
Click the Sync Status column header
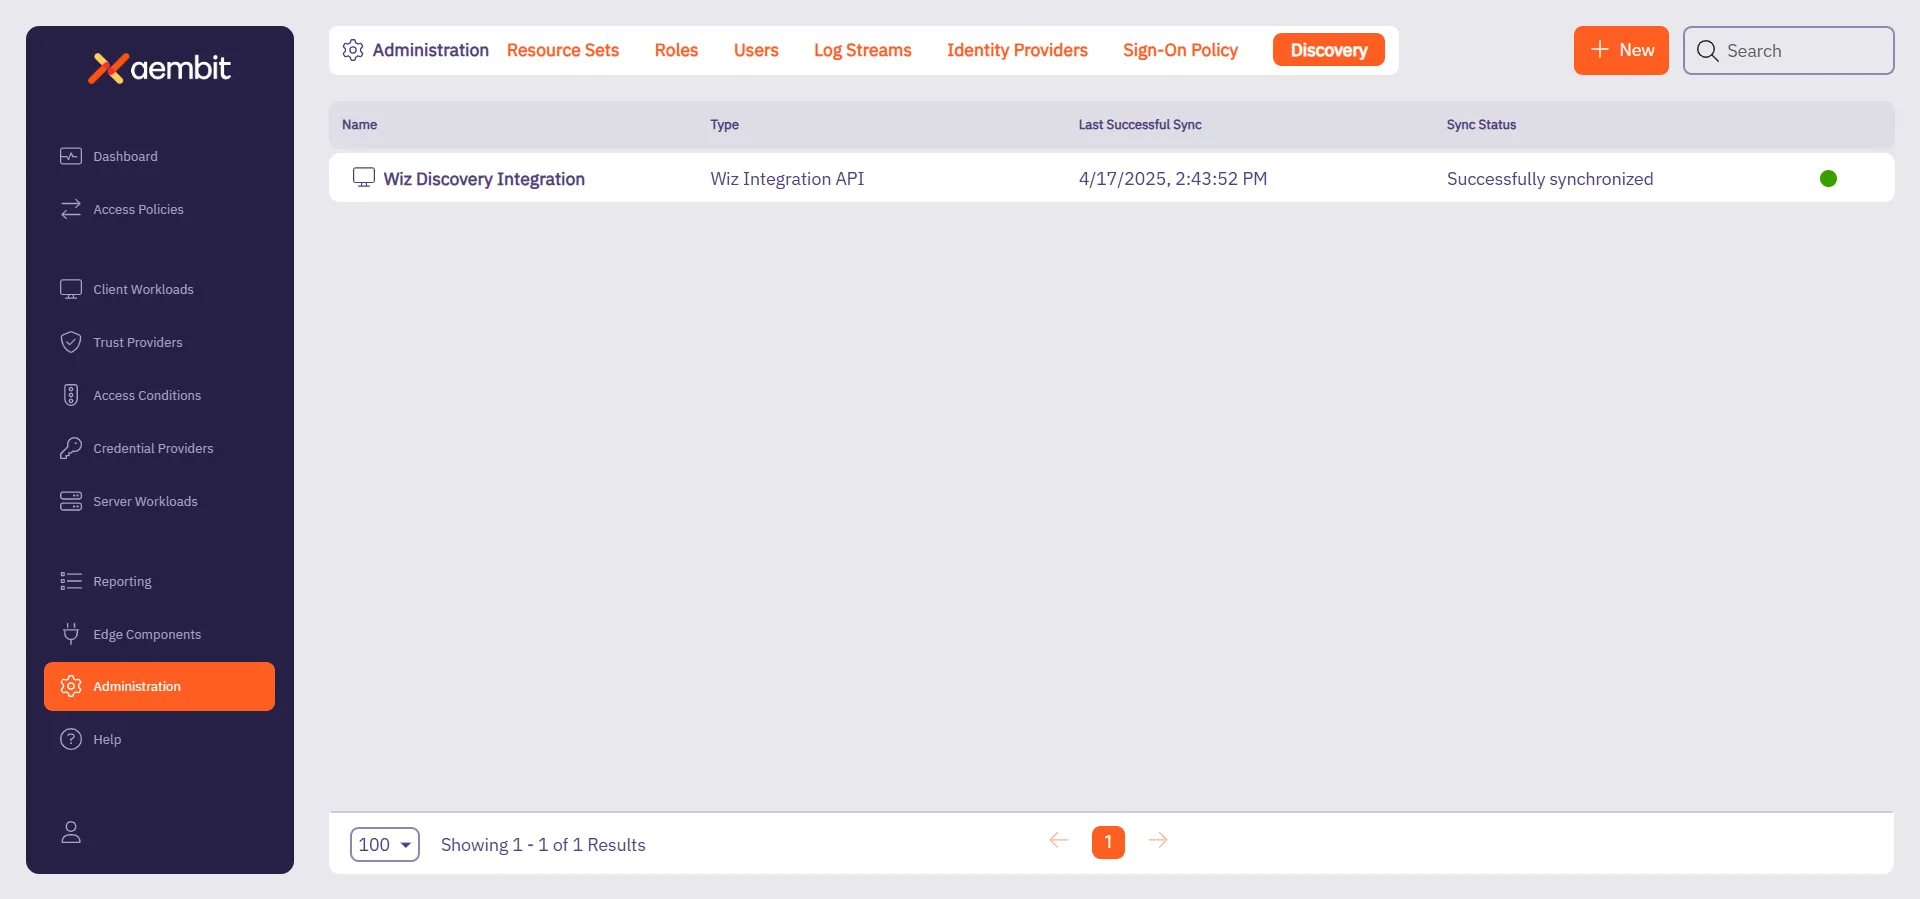click(x=1481, y=124)
